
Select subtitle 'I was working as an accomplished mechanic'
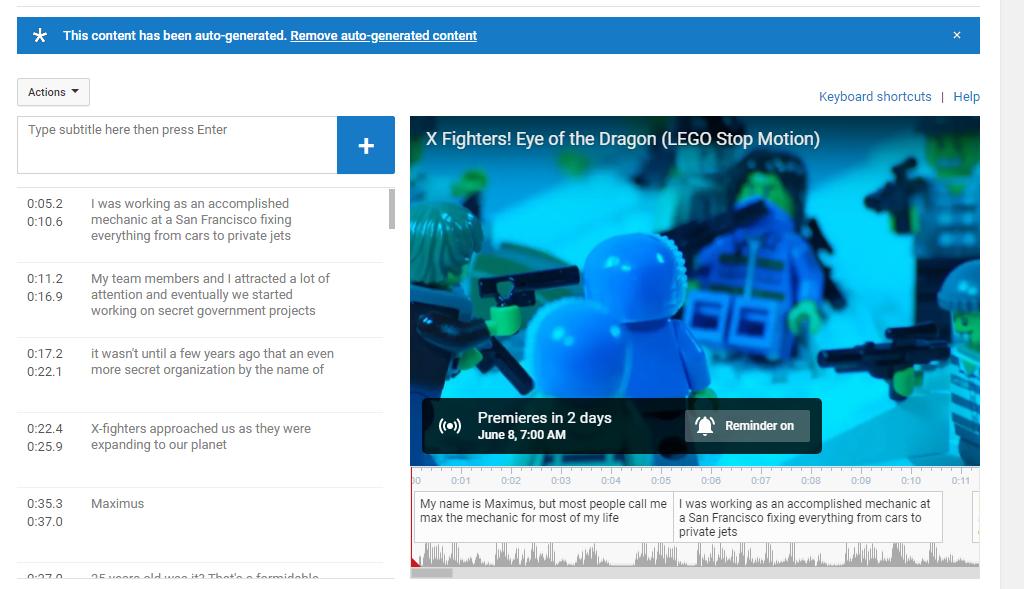tap(191, 219)
